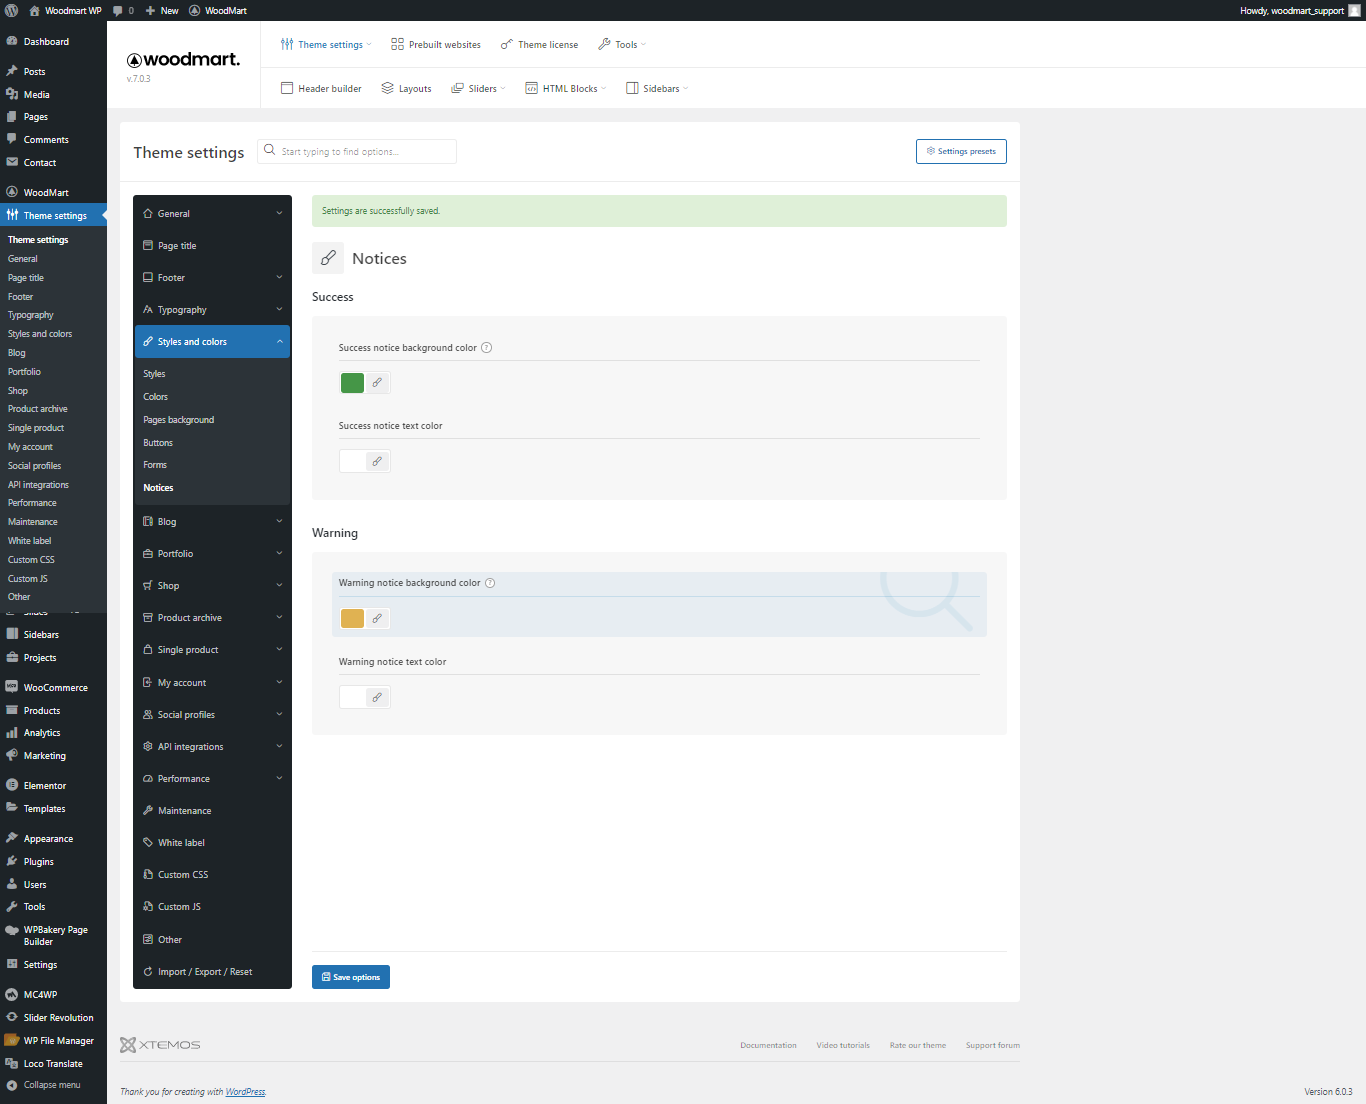Image resolution: width=1366 pixels, height=1104 pixels.
Task: Click the Save options button
Action: point(351,977)
